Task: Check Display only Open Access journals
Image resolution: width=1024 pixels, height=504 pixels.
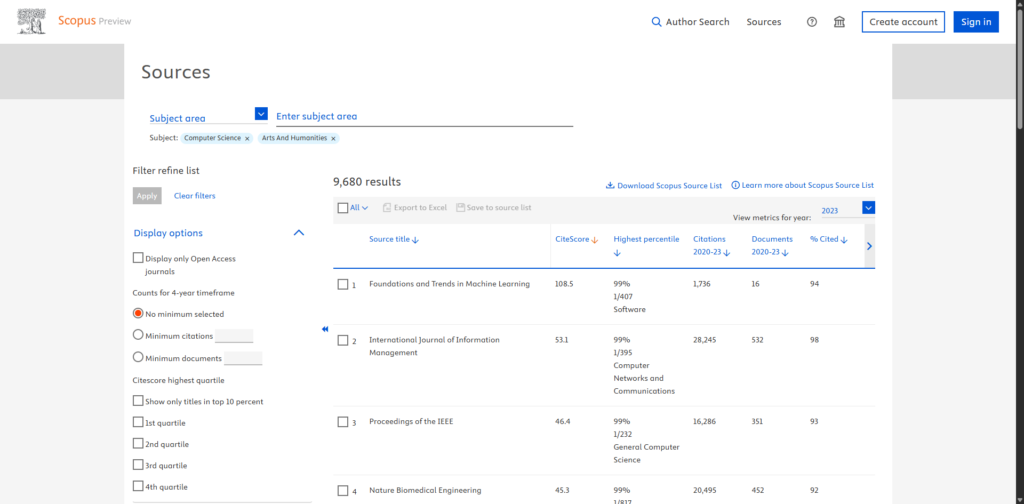Action: coord(138,258)
